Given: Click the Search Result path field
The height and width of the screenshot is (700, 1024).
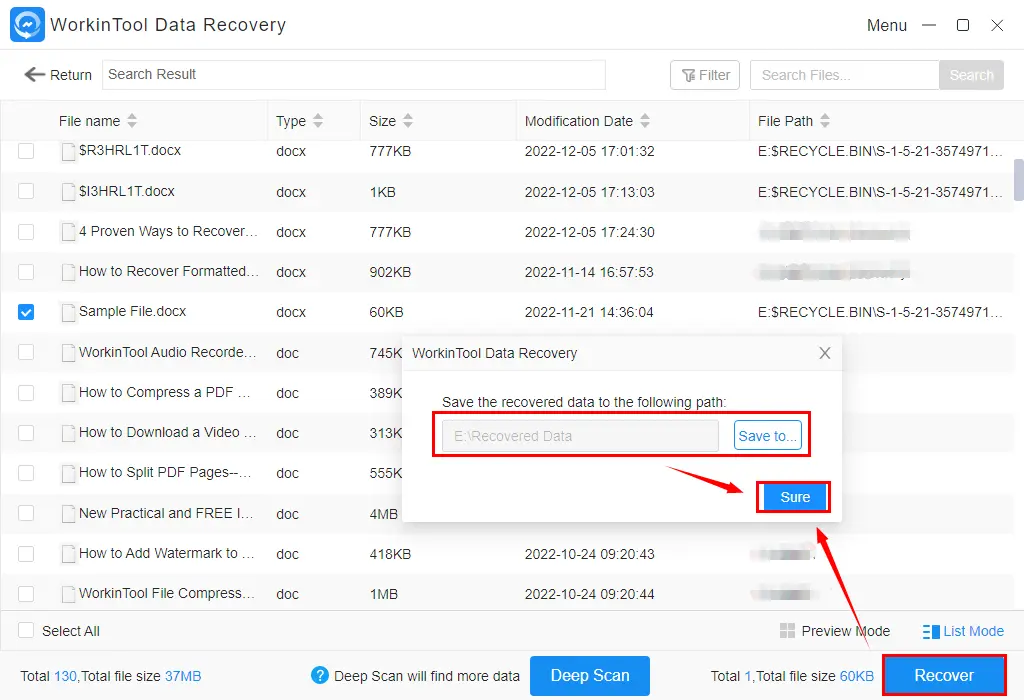Looking at the screenshot, I should click(354, 75).
